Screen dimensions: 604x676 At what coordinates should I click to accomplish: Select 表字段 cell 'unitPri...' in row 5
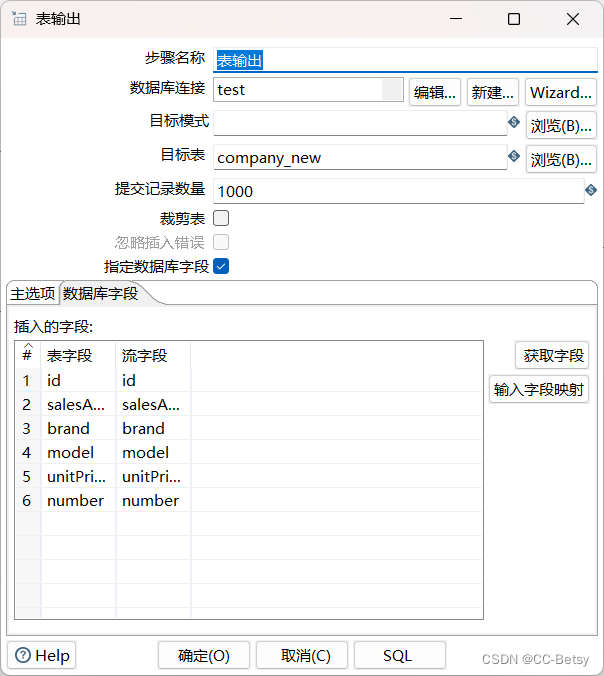click(78, 476)
